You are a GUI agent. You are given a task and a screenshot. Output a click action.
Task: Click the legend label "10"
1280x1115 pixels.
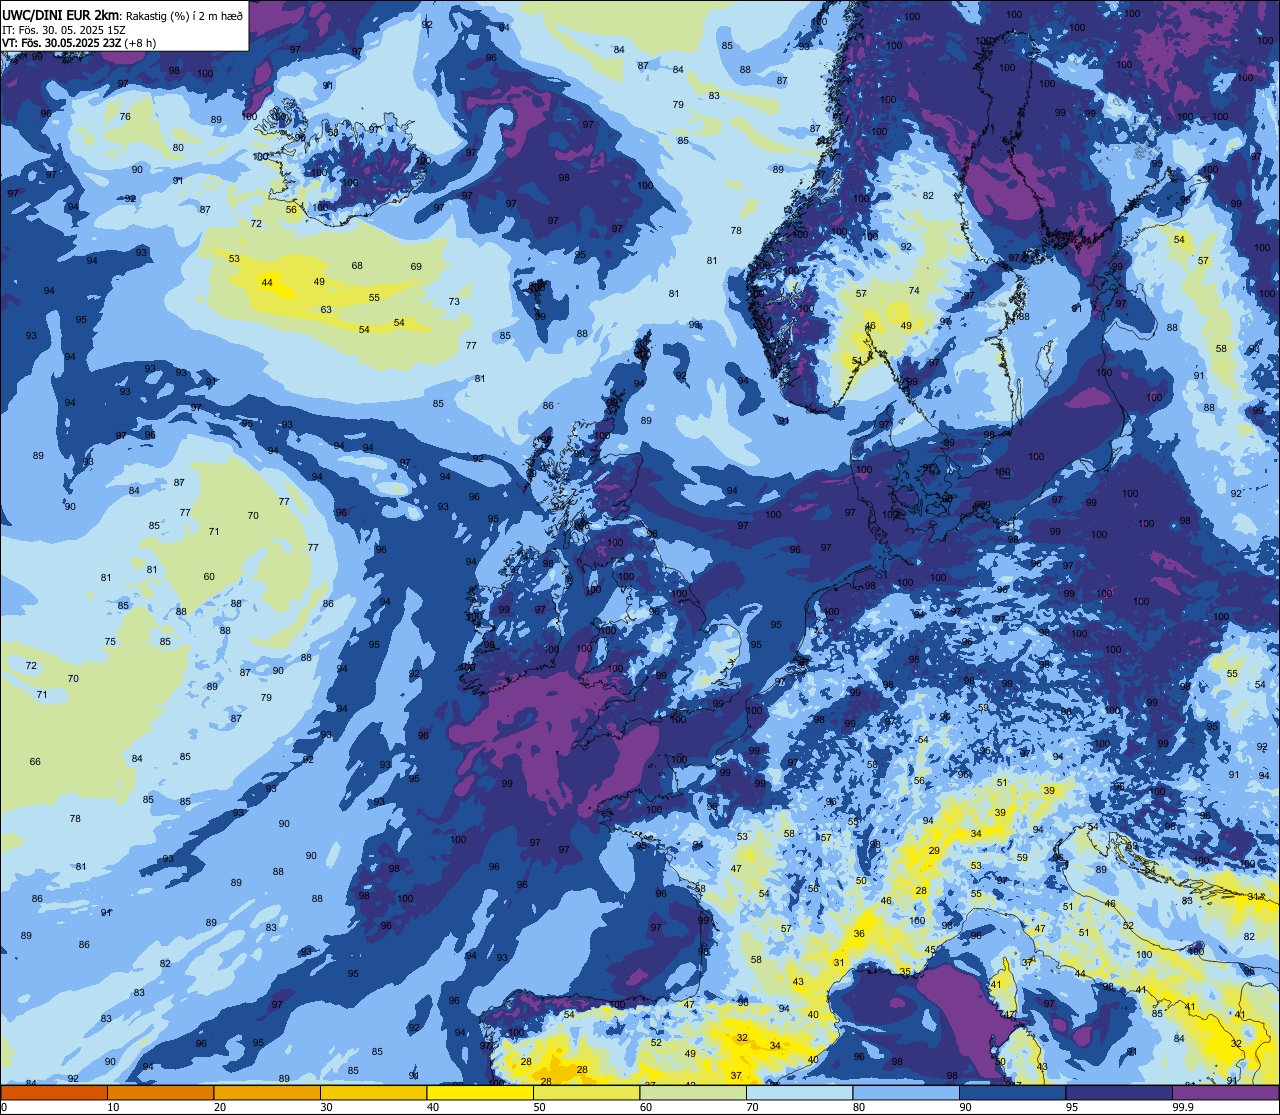click(x=113, y=1107)
